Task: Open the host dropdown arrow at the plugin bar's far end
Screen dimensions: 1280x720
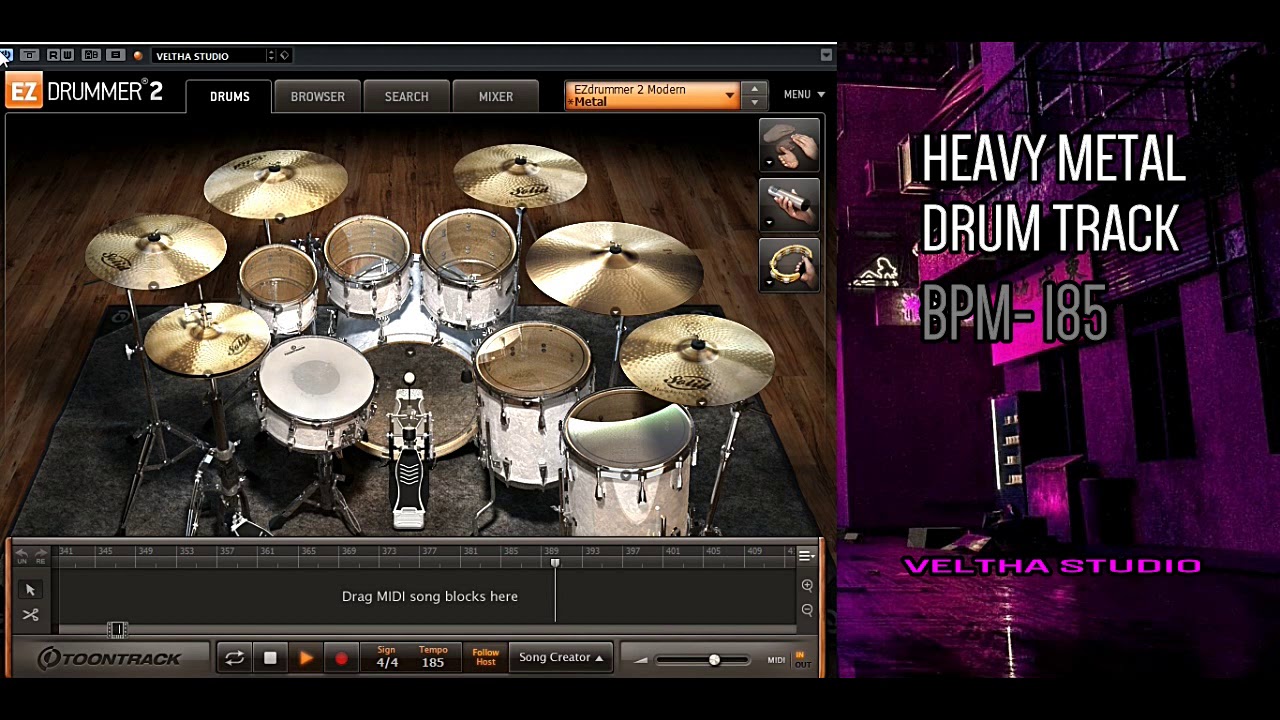Action: click(826, 55)
